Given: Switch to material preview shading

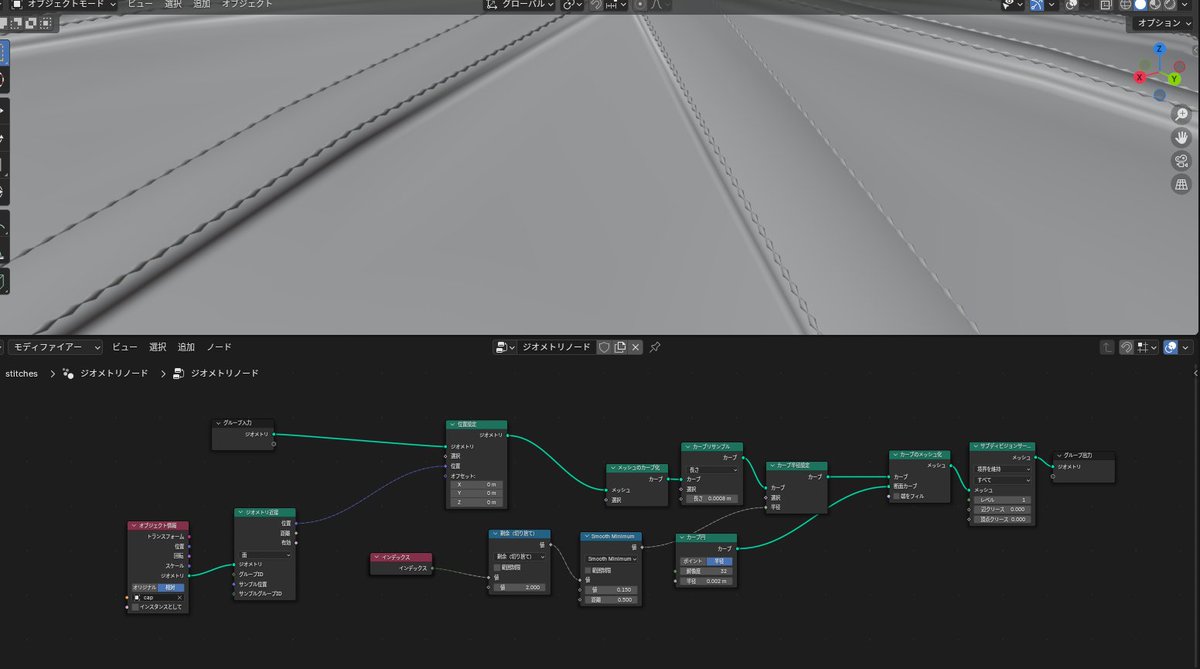Looking at the screenshot, I should point(1155,4).
